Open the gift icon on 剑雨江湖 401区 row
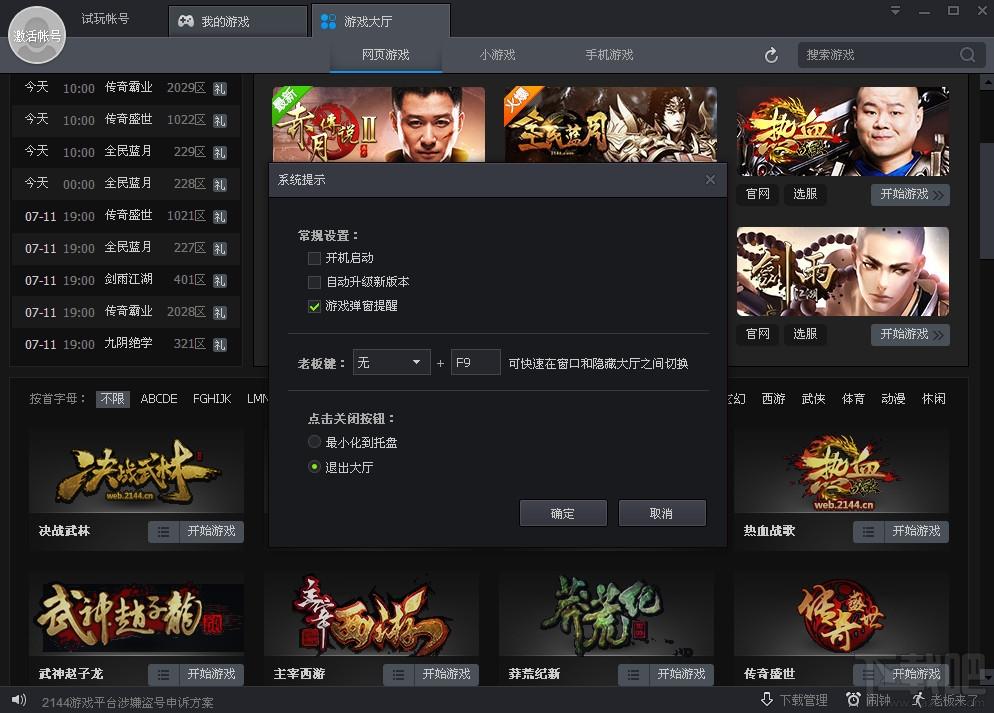This screenshot has height=713, width=994. [219, 281]
